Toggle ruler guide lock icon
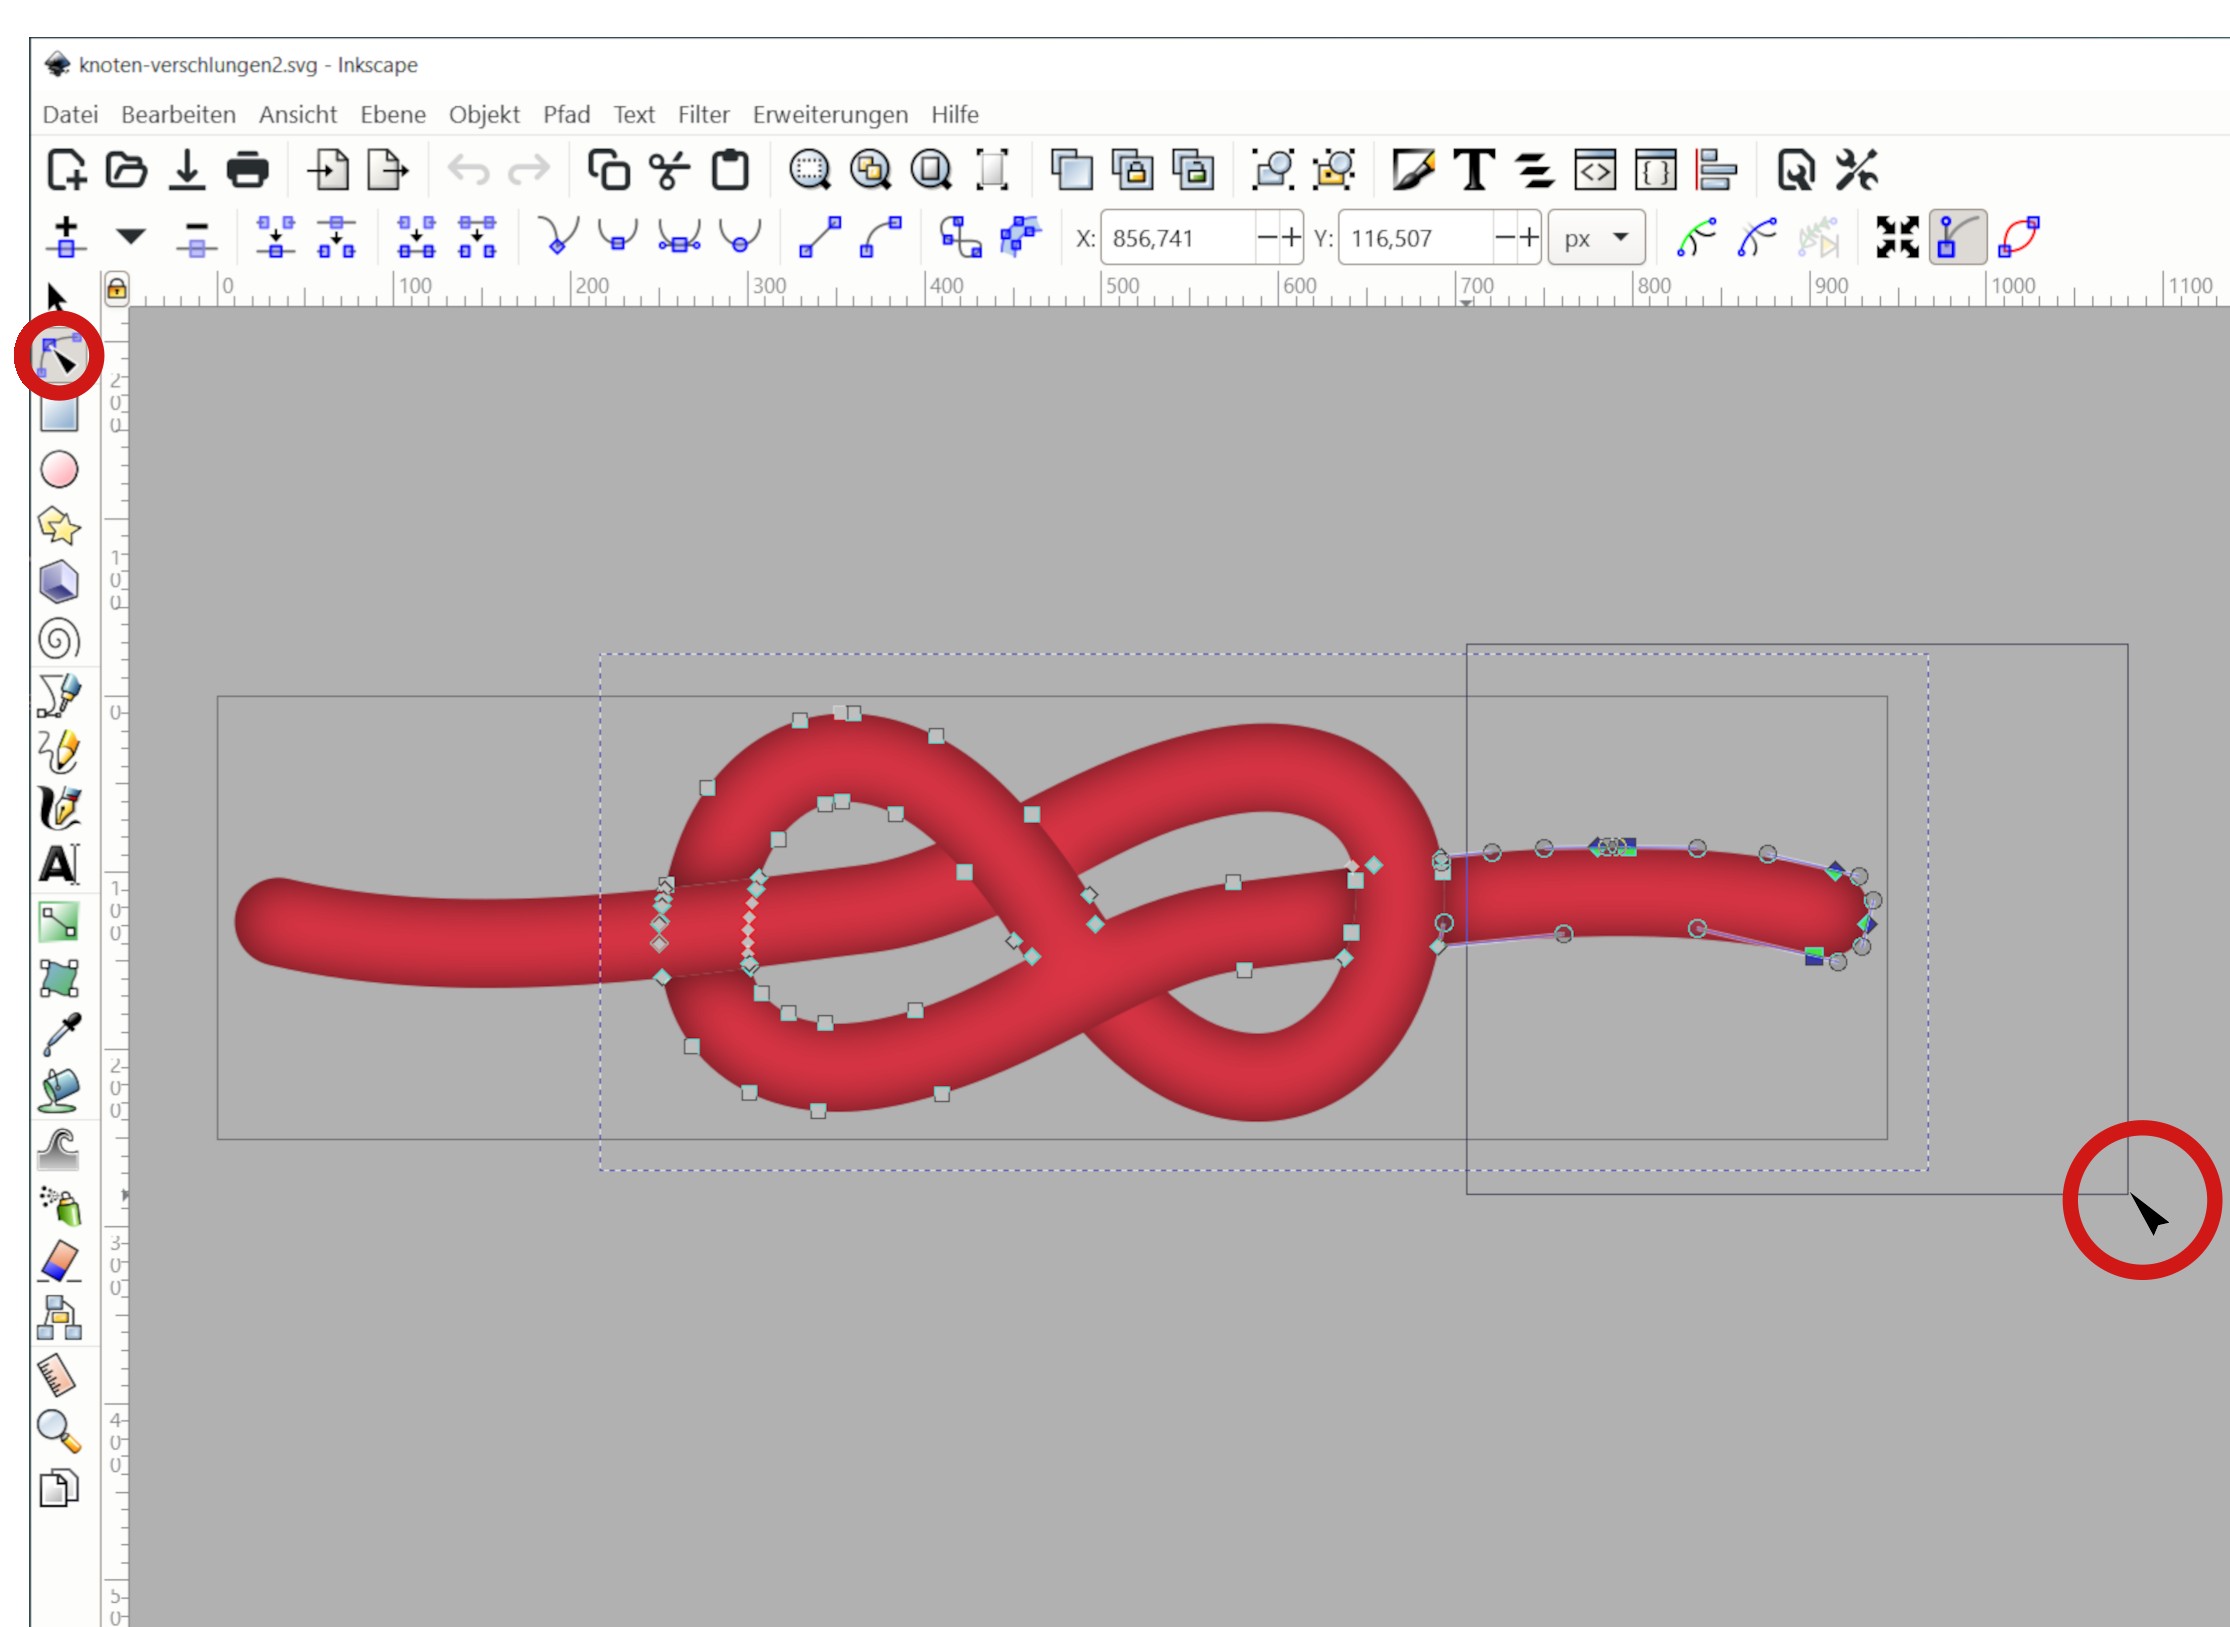2230x1627 pixels. coord(117,289)
